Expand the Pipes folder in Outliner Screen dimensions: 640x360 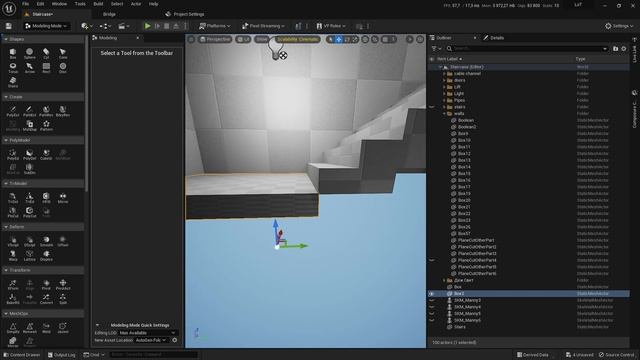pos(444,100)
